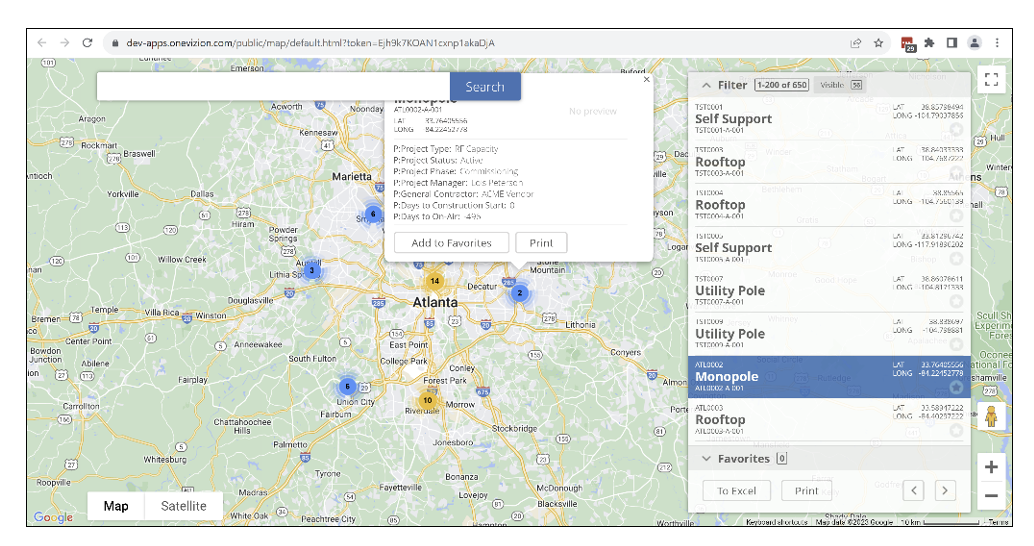The image size is (1034, 546).
Task: Click the 1-200 of 650 counter
Action: coord(781,85)
